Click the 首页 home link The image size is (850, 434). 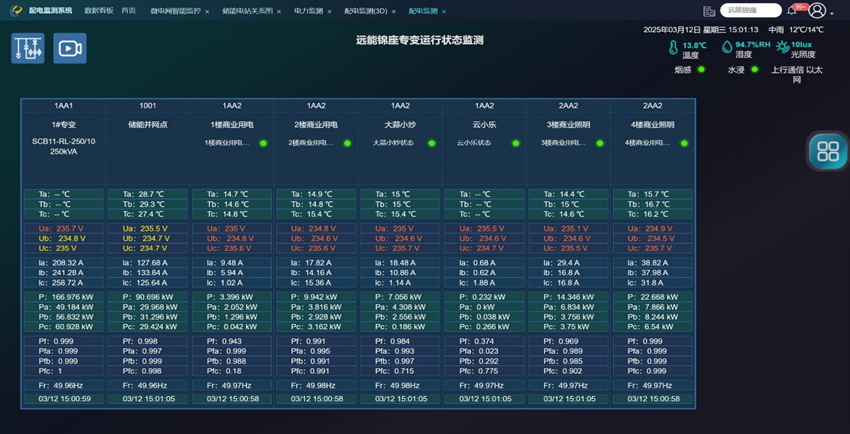(x=128, y=11)
